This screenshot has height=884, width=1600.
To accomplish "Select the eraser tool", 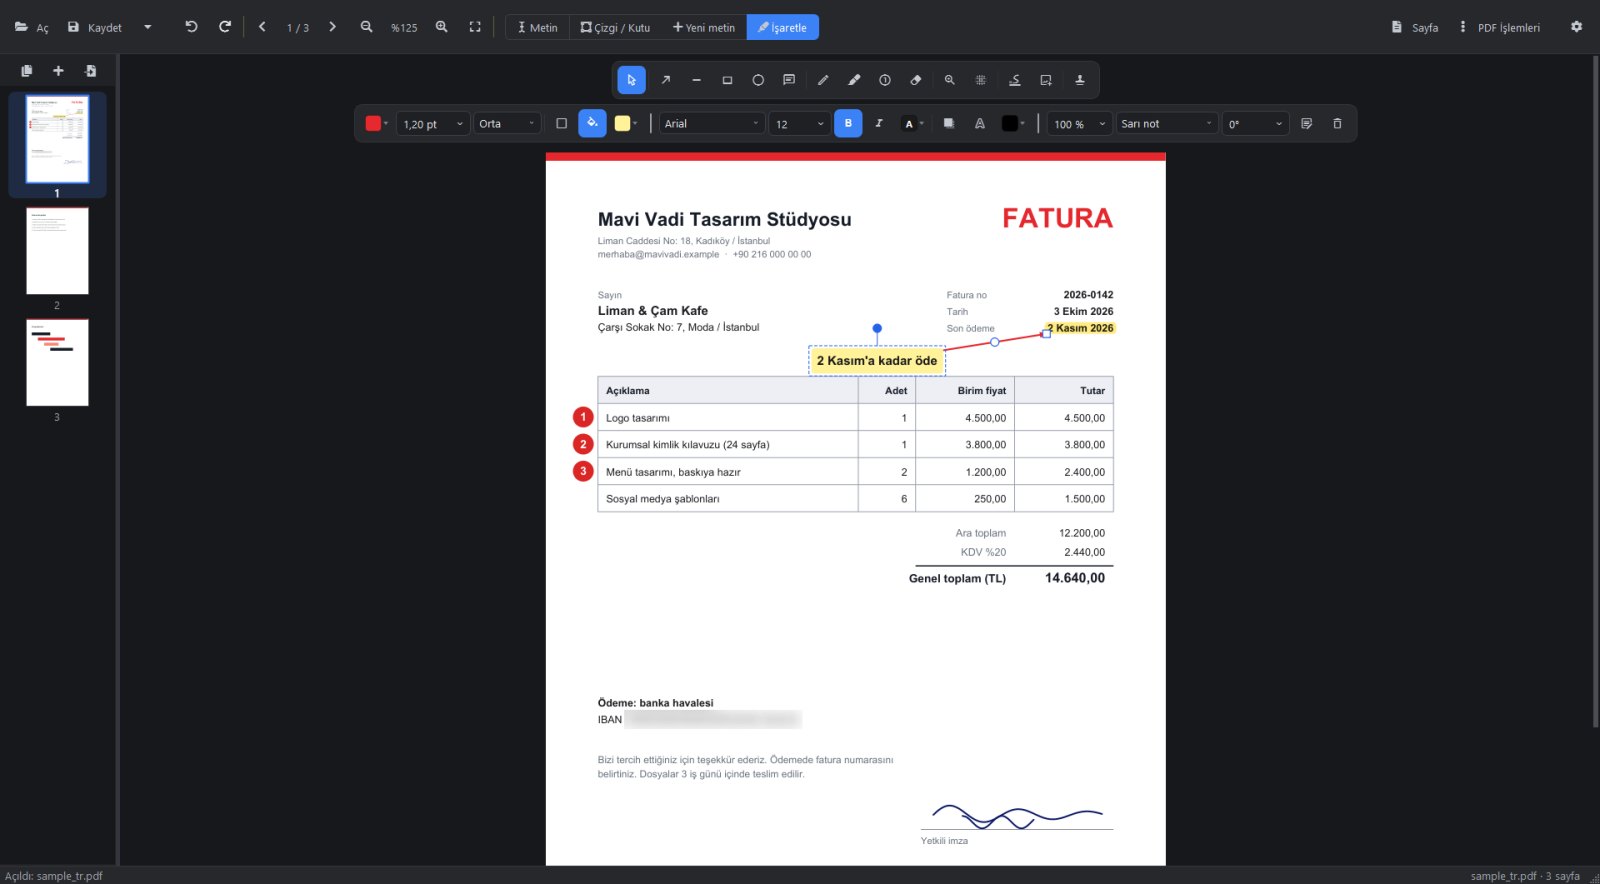I will 916,80.
